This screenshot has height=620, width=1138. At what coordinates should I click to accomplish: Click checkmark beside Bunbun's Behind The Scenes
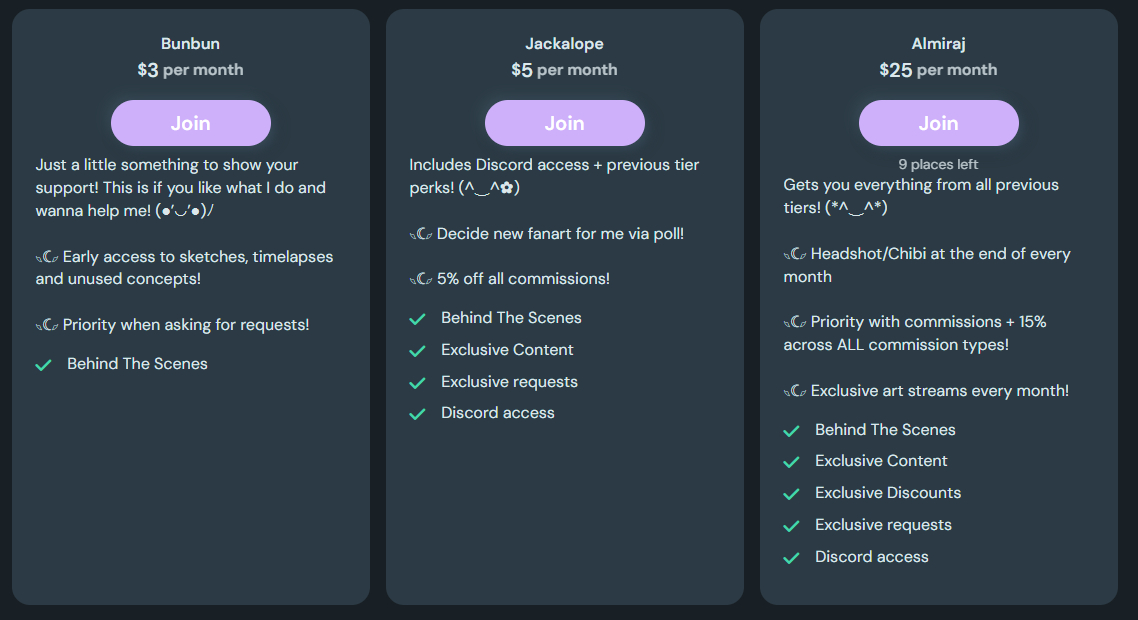pos(43,365)
